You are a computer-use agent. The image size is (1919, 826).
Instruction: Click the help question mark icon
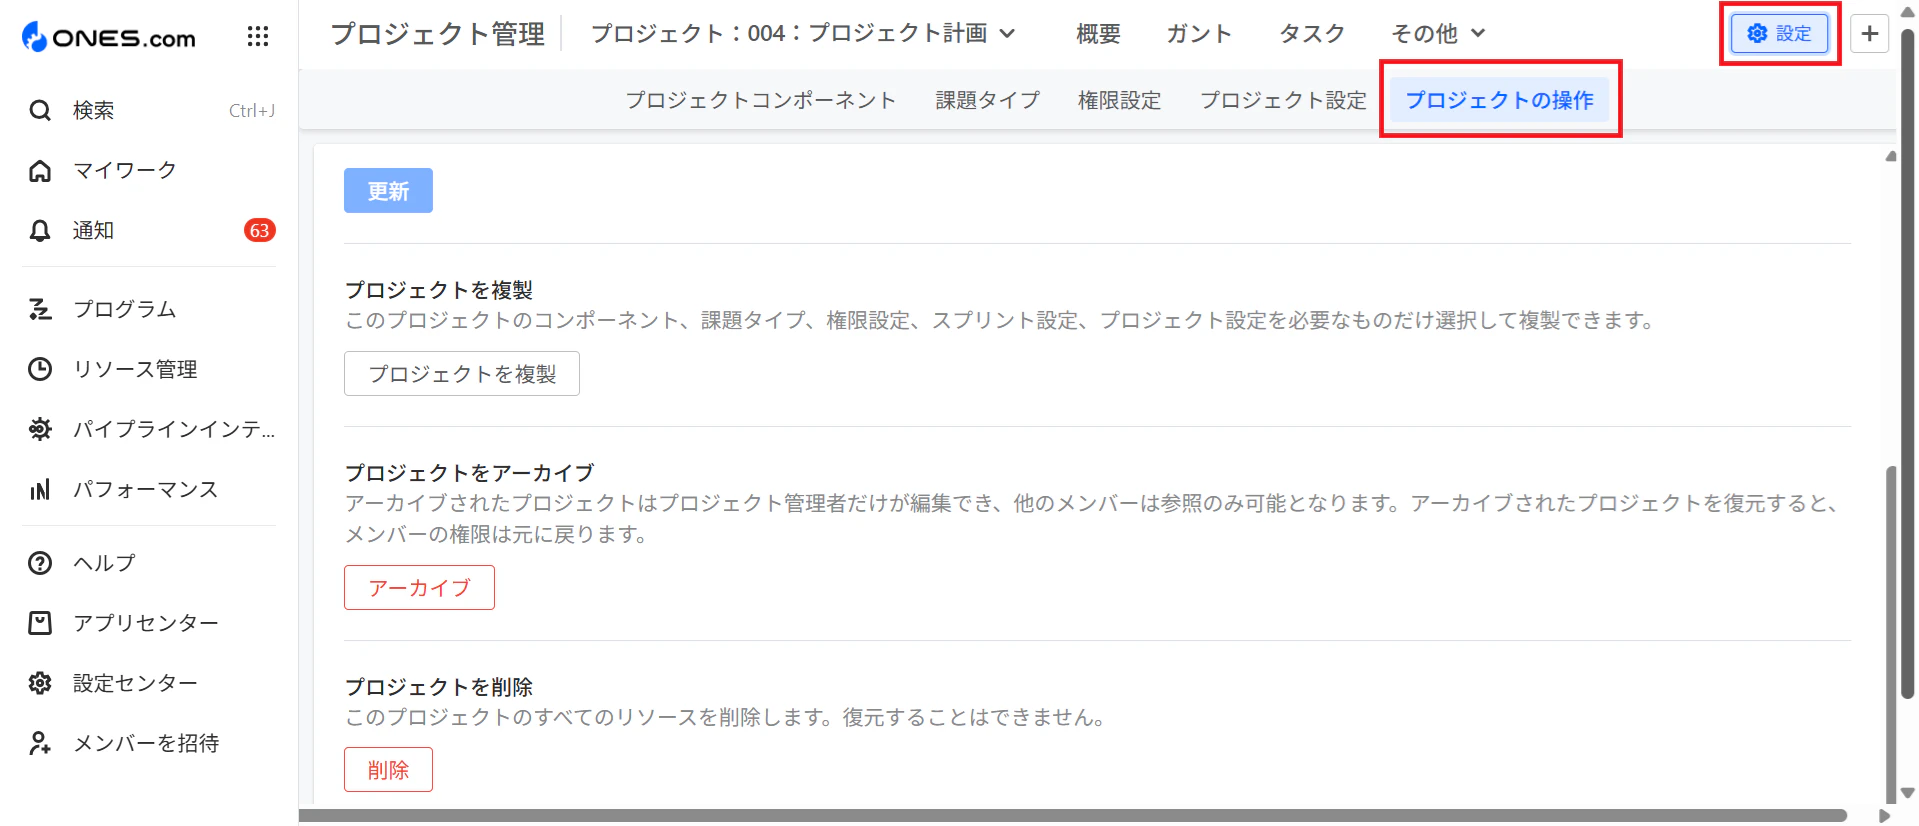(40, 563)
